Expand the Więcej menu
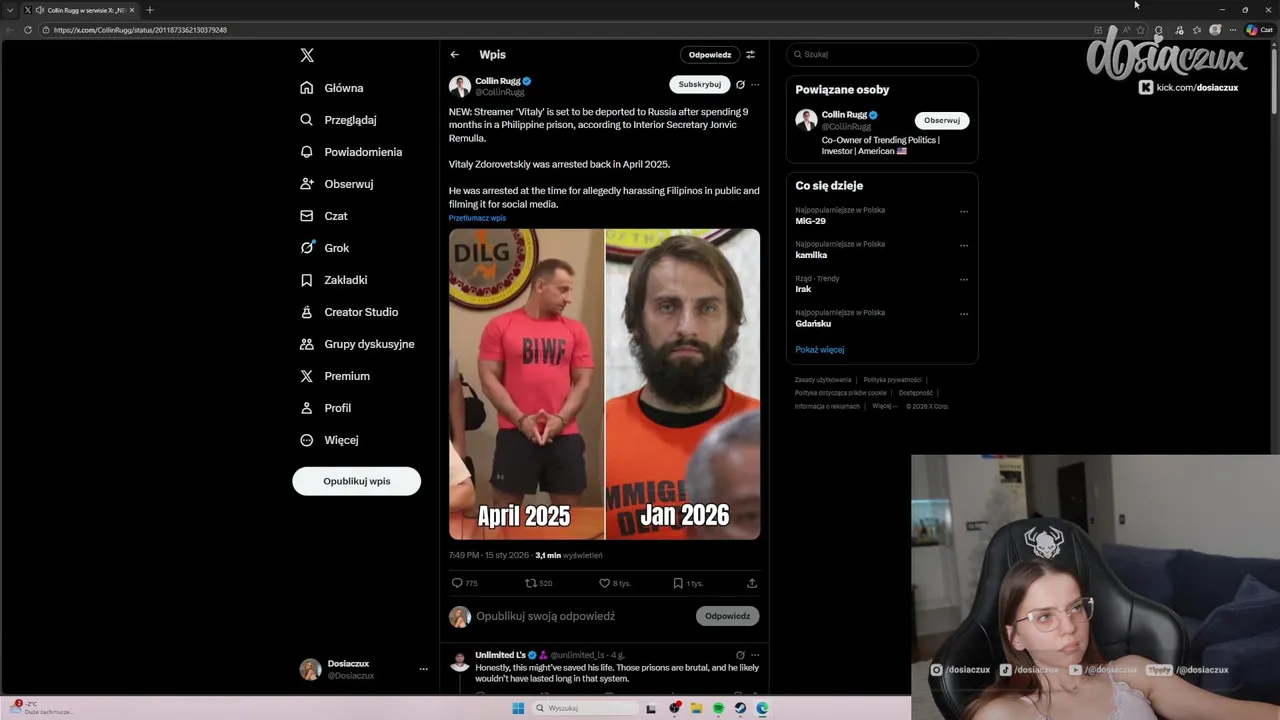Image resolution: width=1280 pixels, height=720 pixels. 329,440
